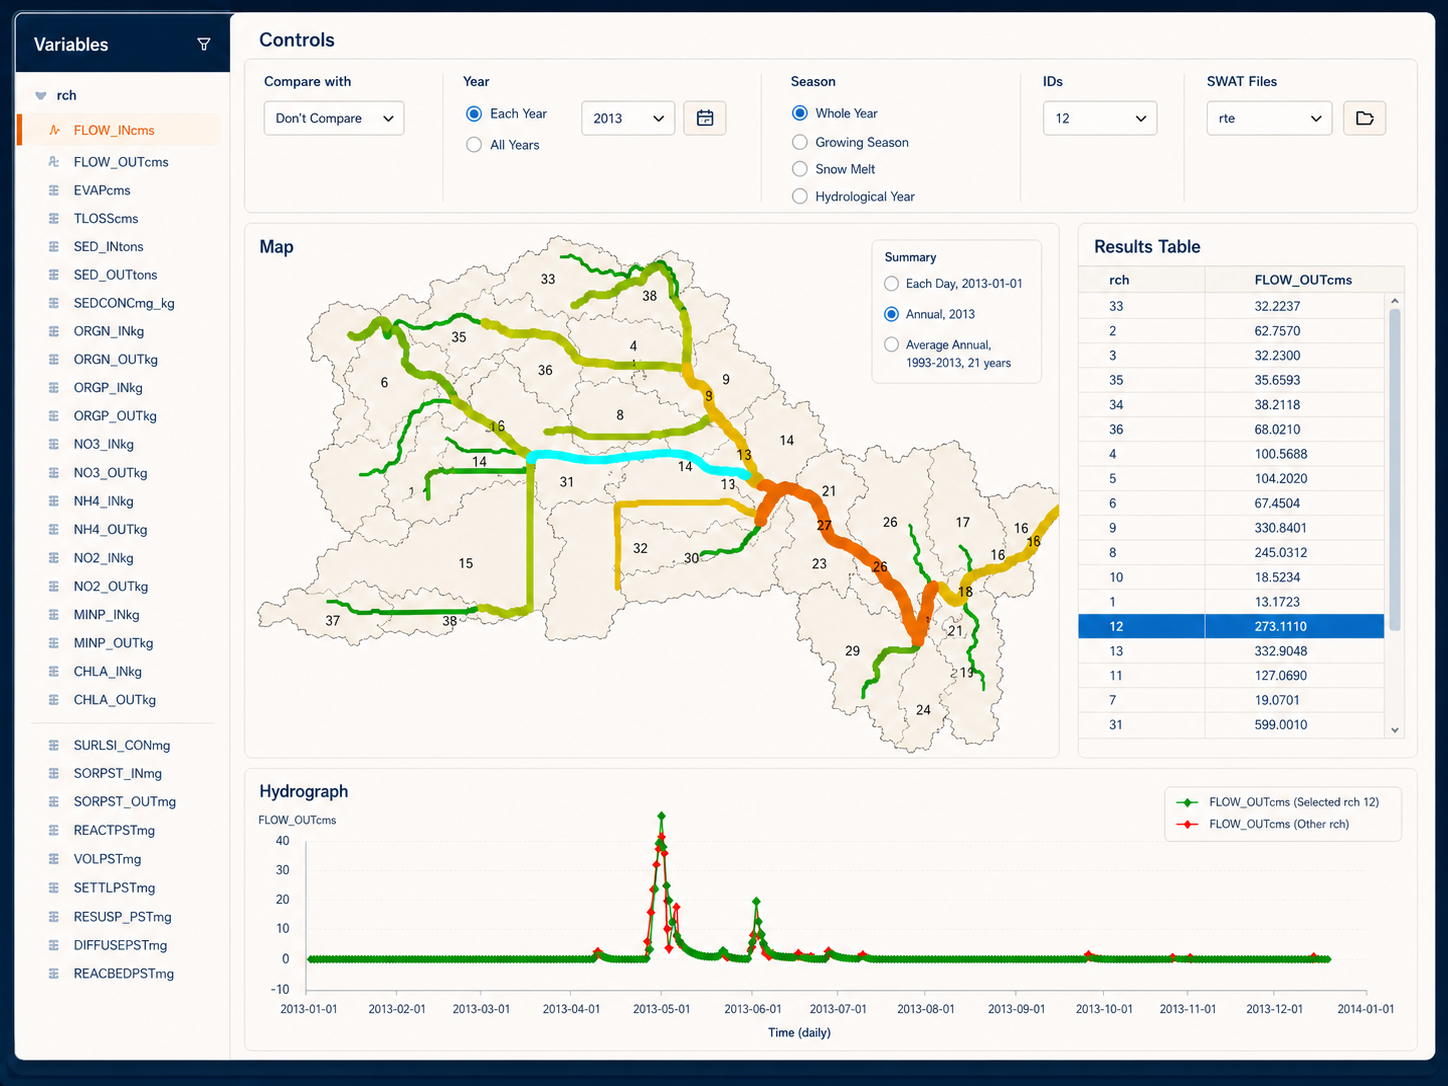Collapse the rch tree node
The height and width of the screenshot is (1086, 1448).
(x=41, y=96)
